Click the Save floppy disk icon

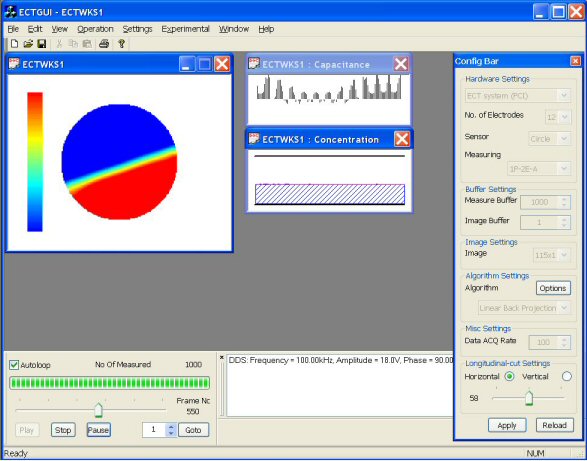click(x=42, y=44)
